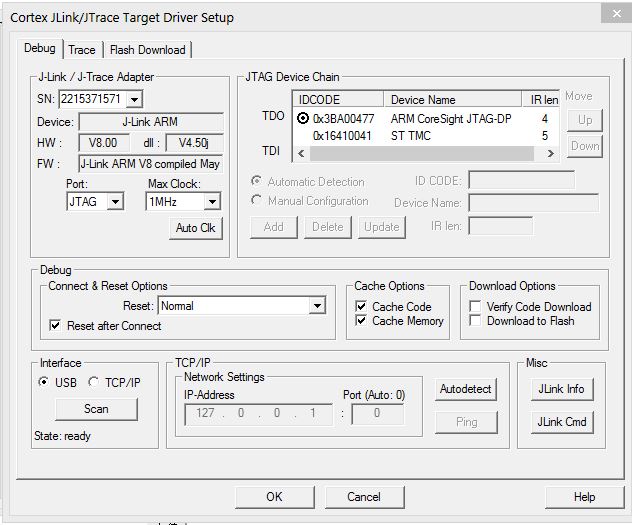The height and width of the screenshot is (525, 632).
Task: Click the Device J-Link ARM field
Action: click(x=151, y=122)
